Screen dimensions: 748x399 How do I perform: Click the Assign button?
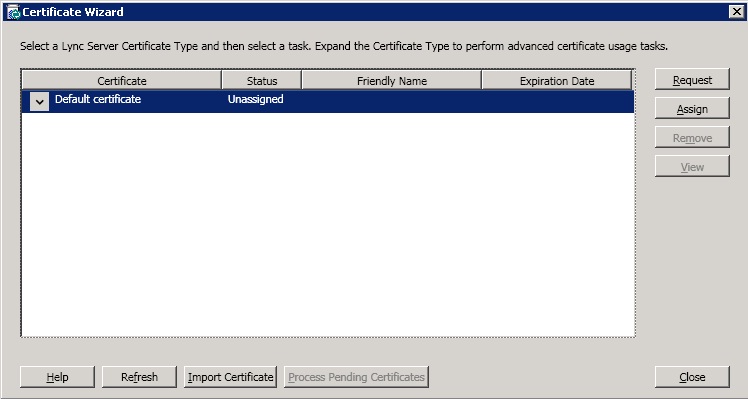(x=692, y=109)
